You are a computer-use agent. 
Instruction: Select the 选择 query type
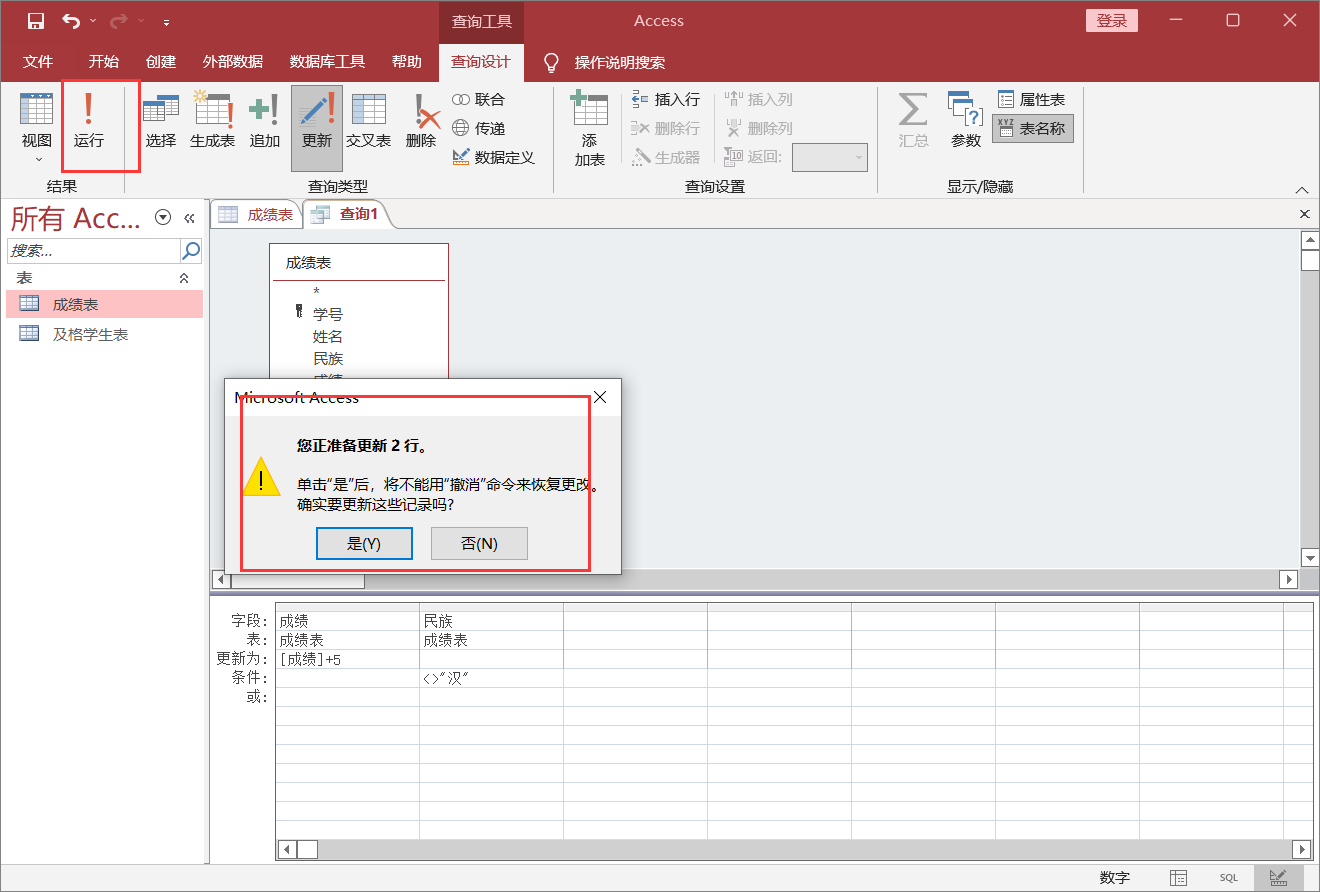[160, 120]
